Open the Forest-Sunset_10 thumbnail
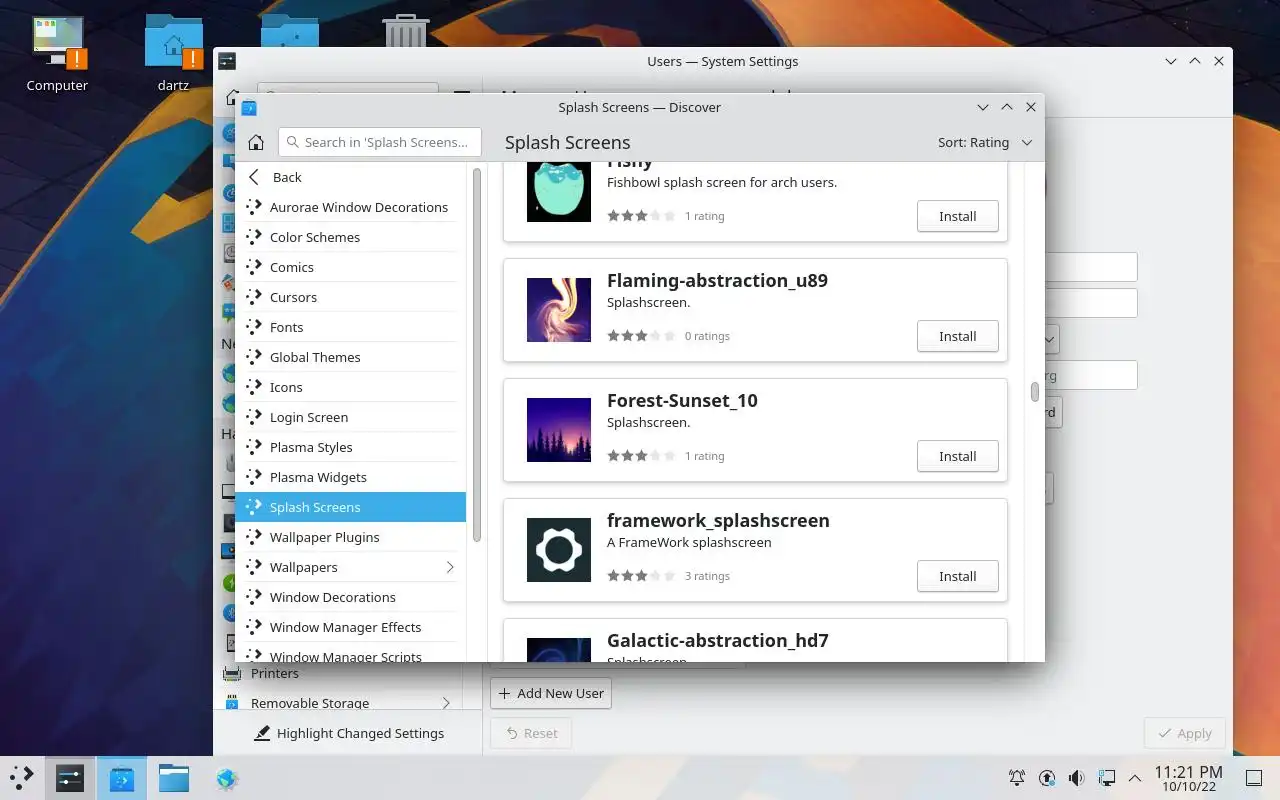This screenshot has width=1280, height=800. (559, 430)
